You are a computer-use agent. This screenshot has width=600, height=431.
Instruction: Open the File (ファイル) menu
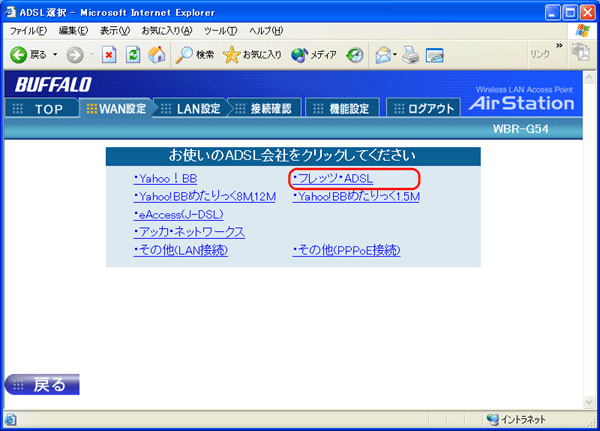pos(28,31)
